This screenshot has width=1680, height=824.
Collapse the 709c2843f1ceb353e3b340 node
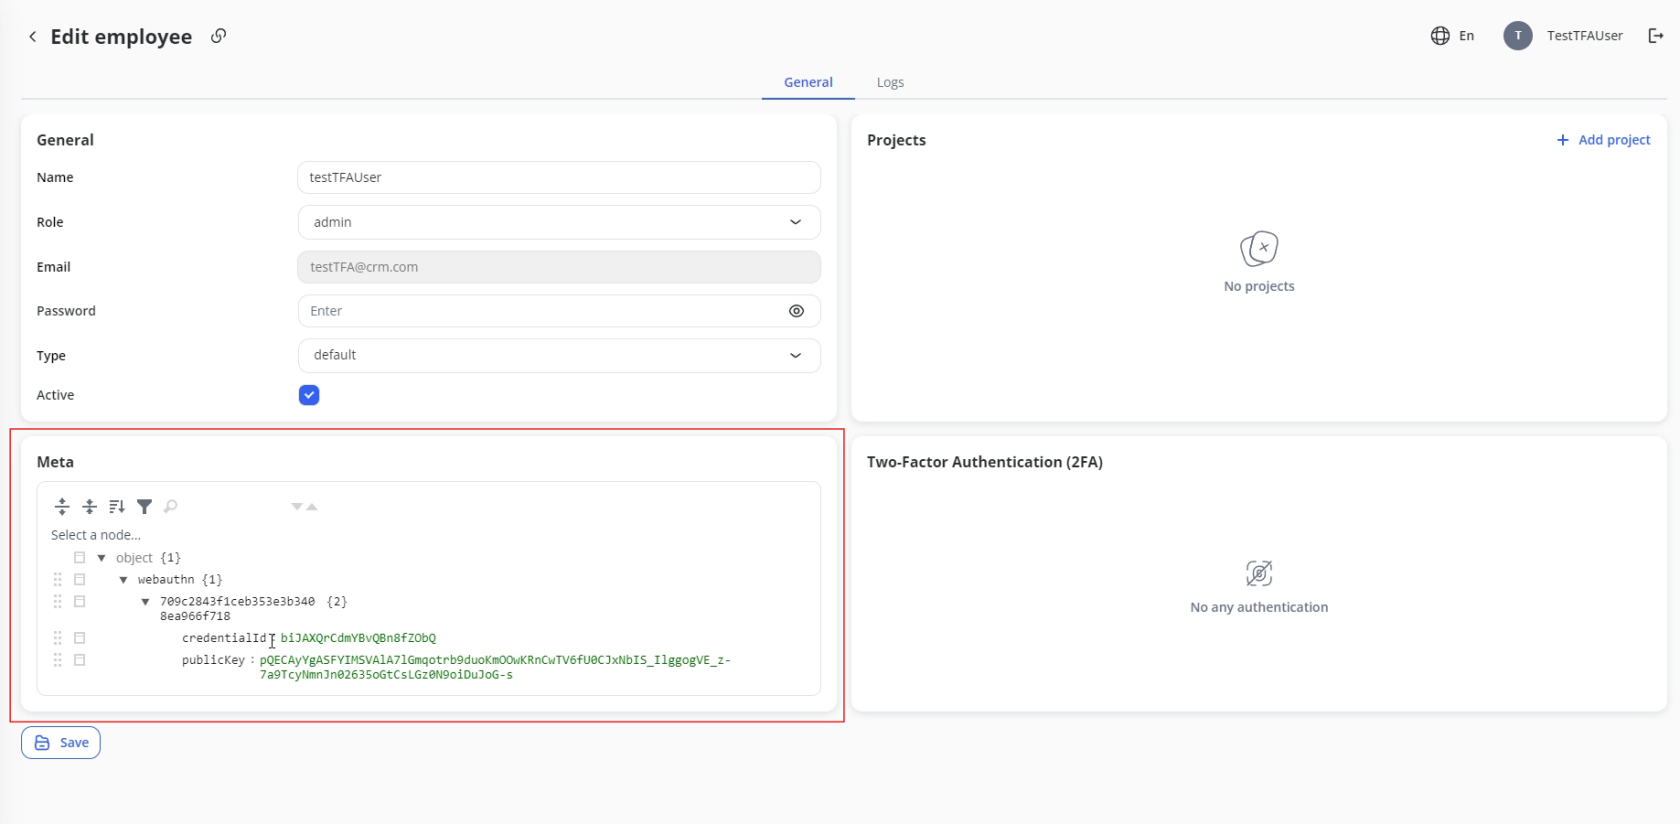pos(145,602)
